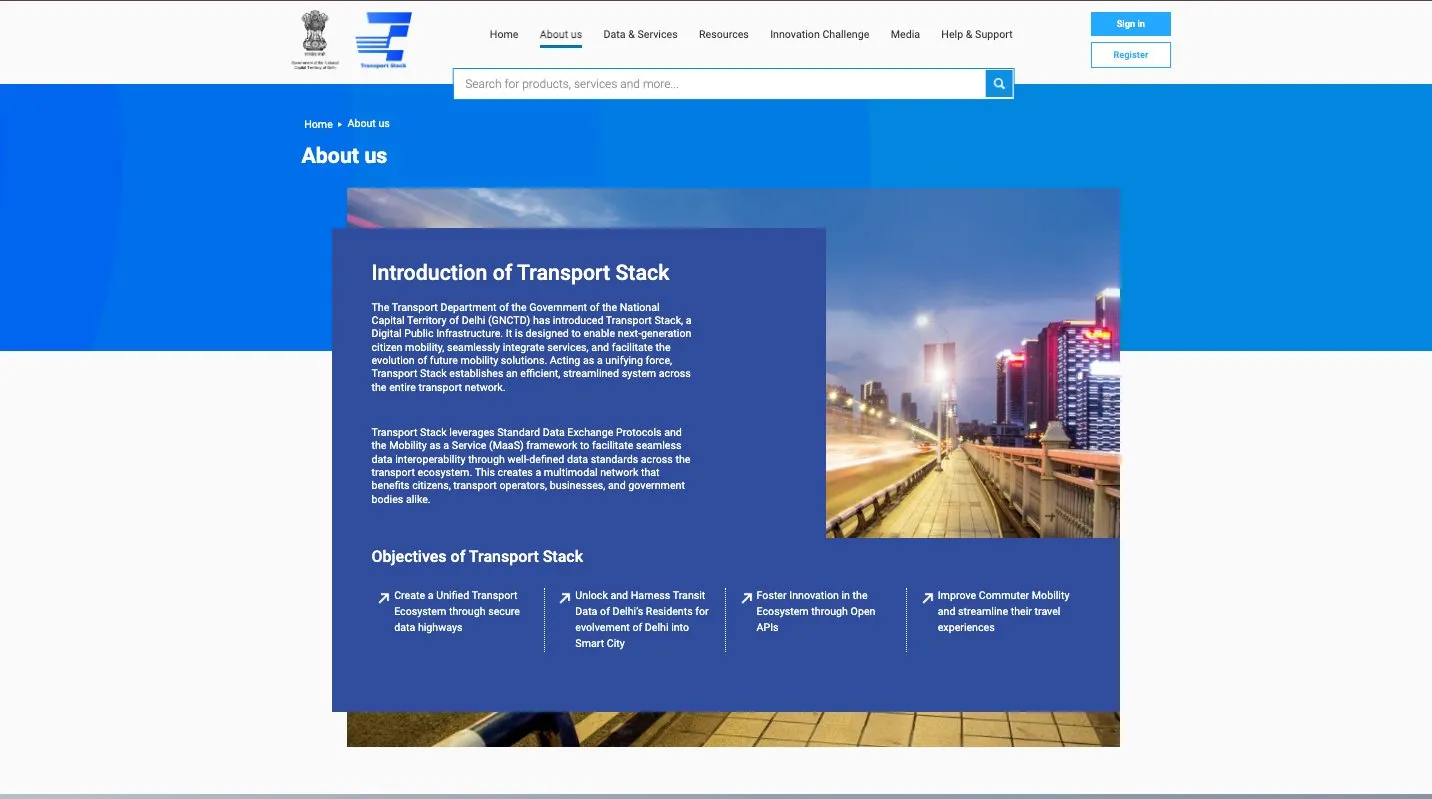Click paragraph starting Transport Stack leverages Standard Data
This screenshot has width=1432, height=799.
(531, 466)
